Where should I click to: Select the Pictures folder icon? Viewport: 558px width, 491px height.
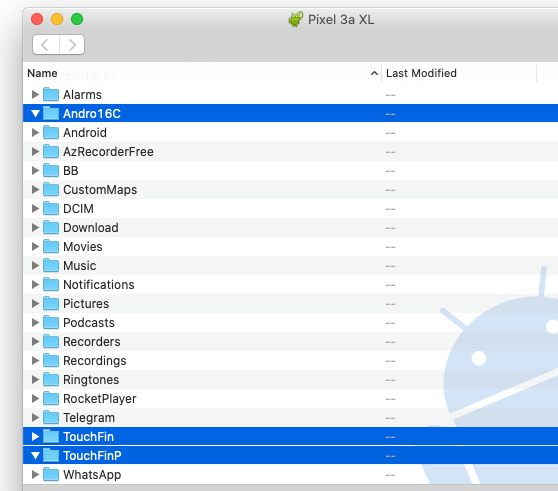(51, 303)
